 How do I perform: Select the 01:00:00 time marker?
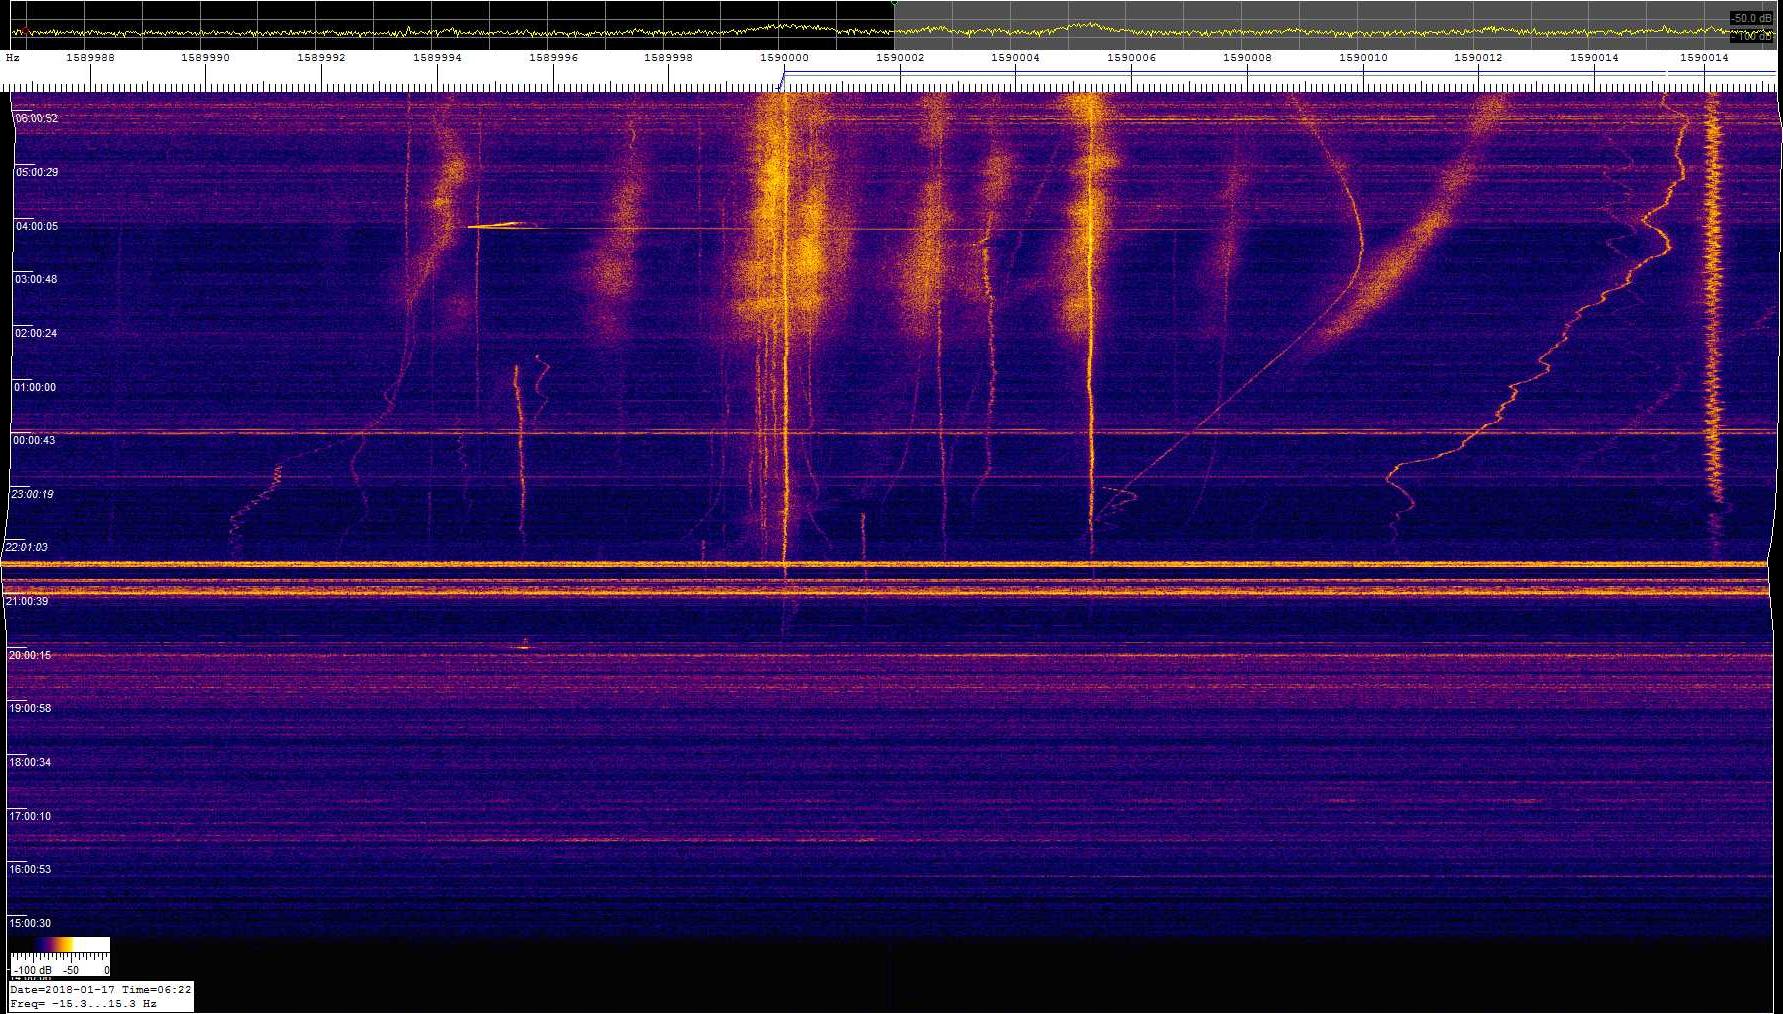click(34, 387)
